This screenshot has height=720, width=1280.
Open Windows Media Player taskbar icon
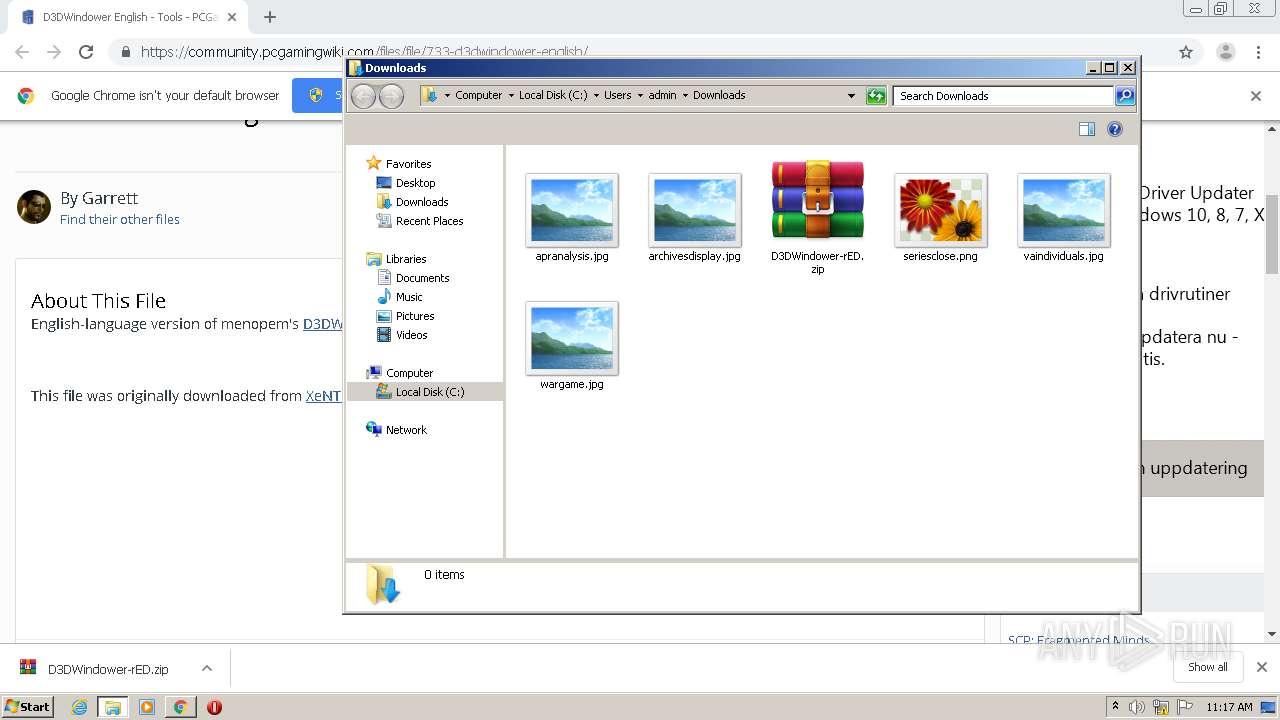point(147,707)
